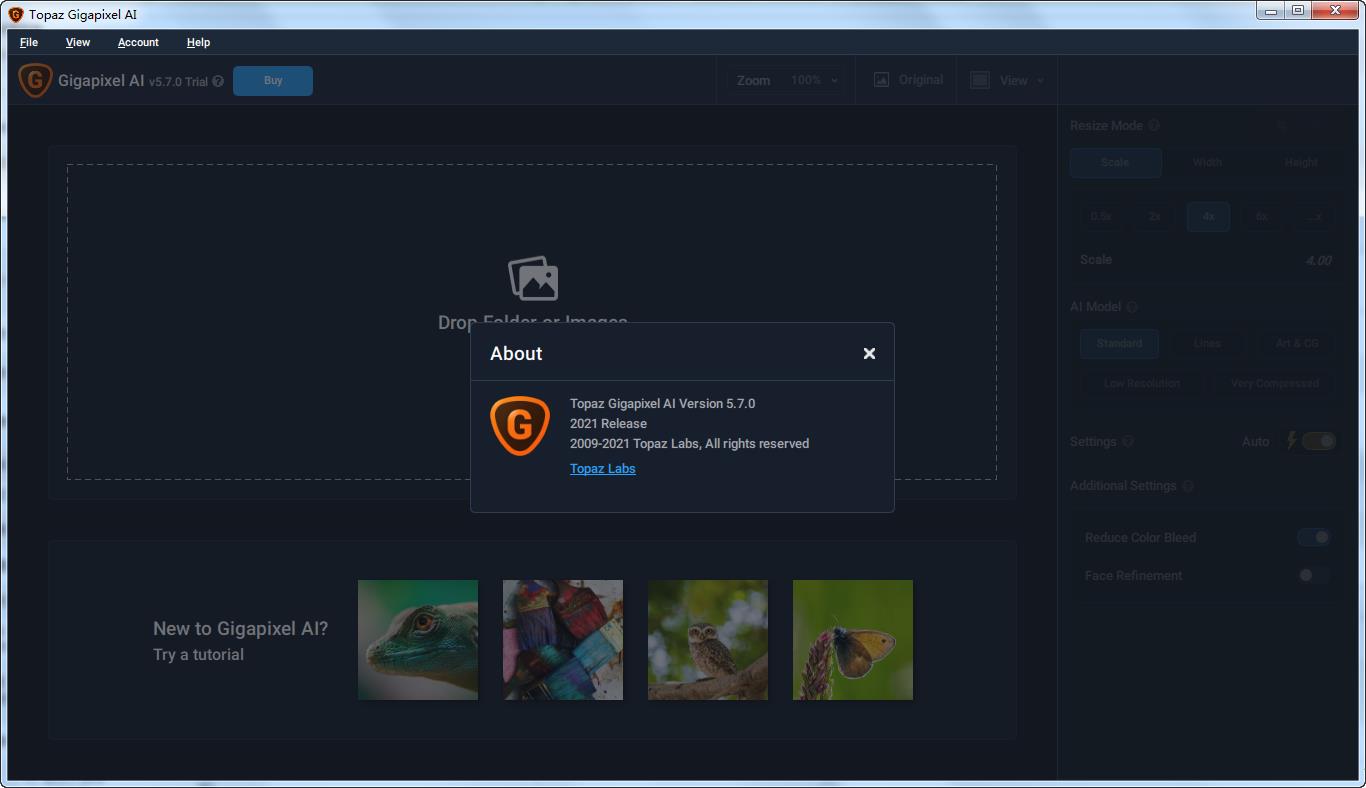Choose the 6x scale option
The image size is (1366, 788).
[x=1262, y=216]
